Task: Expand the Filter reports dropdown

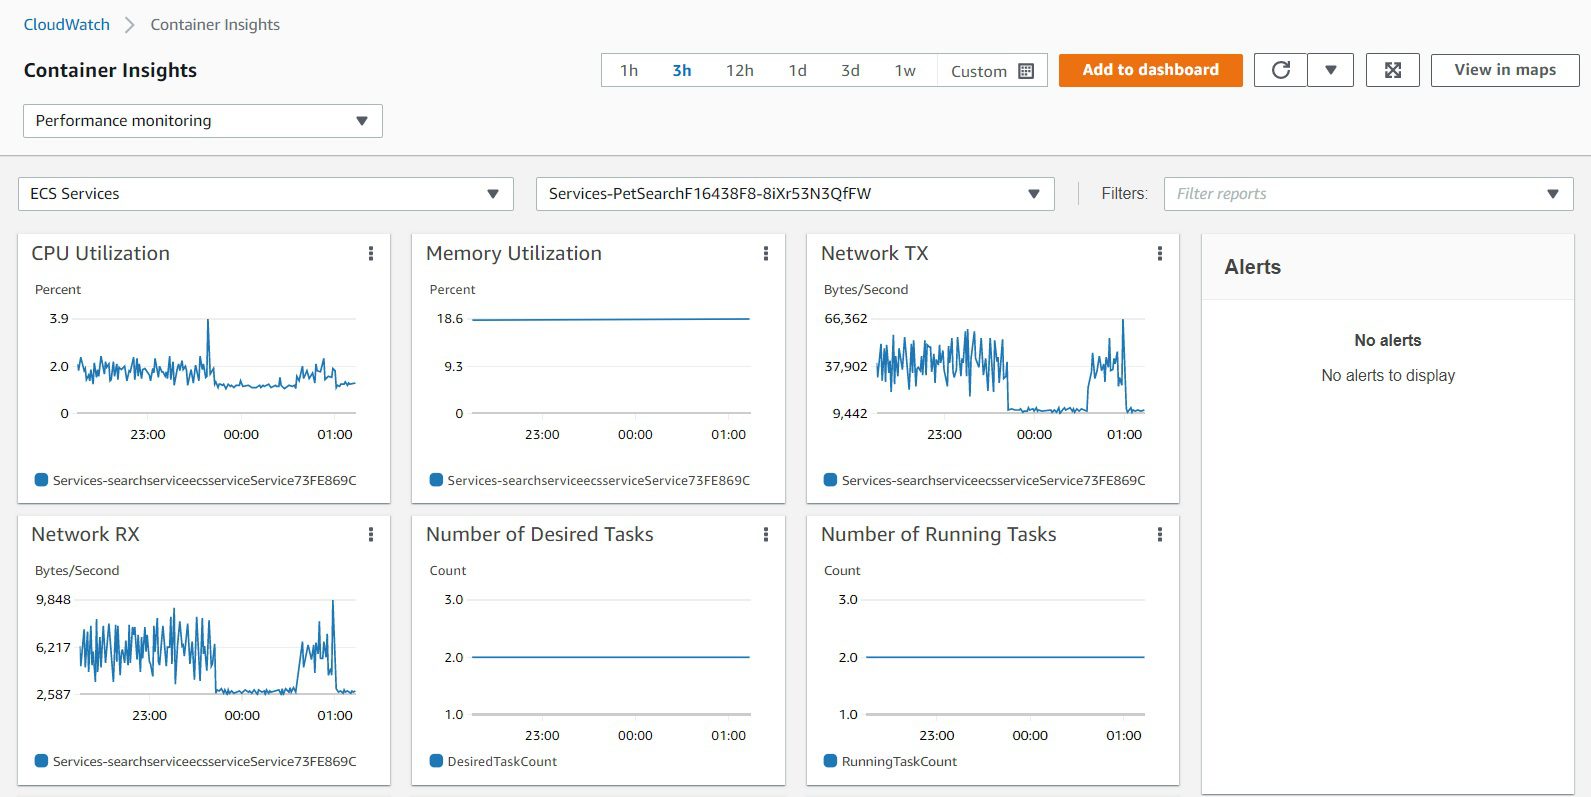Action: coord(1369,194)
